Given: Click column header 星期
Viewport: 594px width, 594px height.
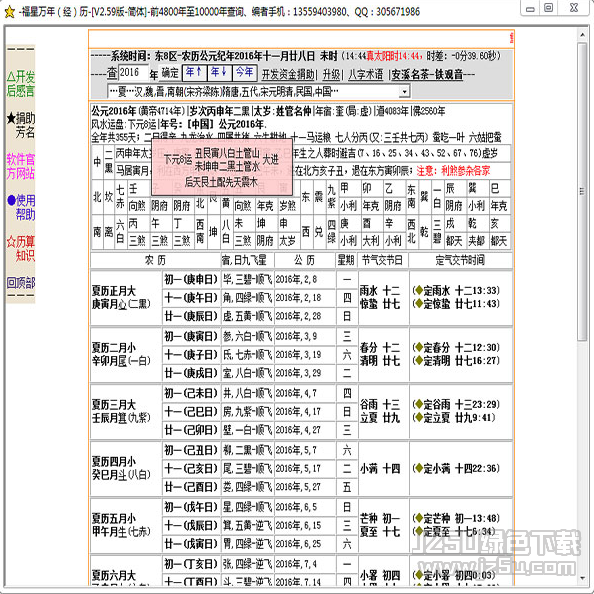Looking at the screenshot, I should tap(347, 260).
